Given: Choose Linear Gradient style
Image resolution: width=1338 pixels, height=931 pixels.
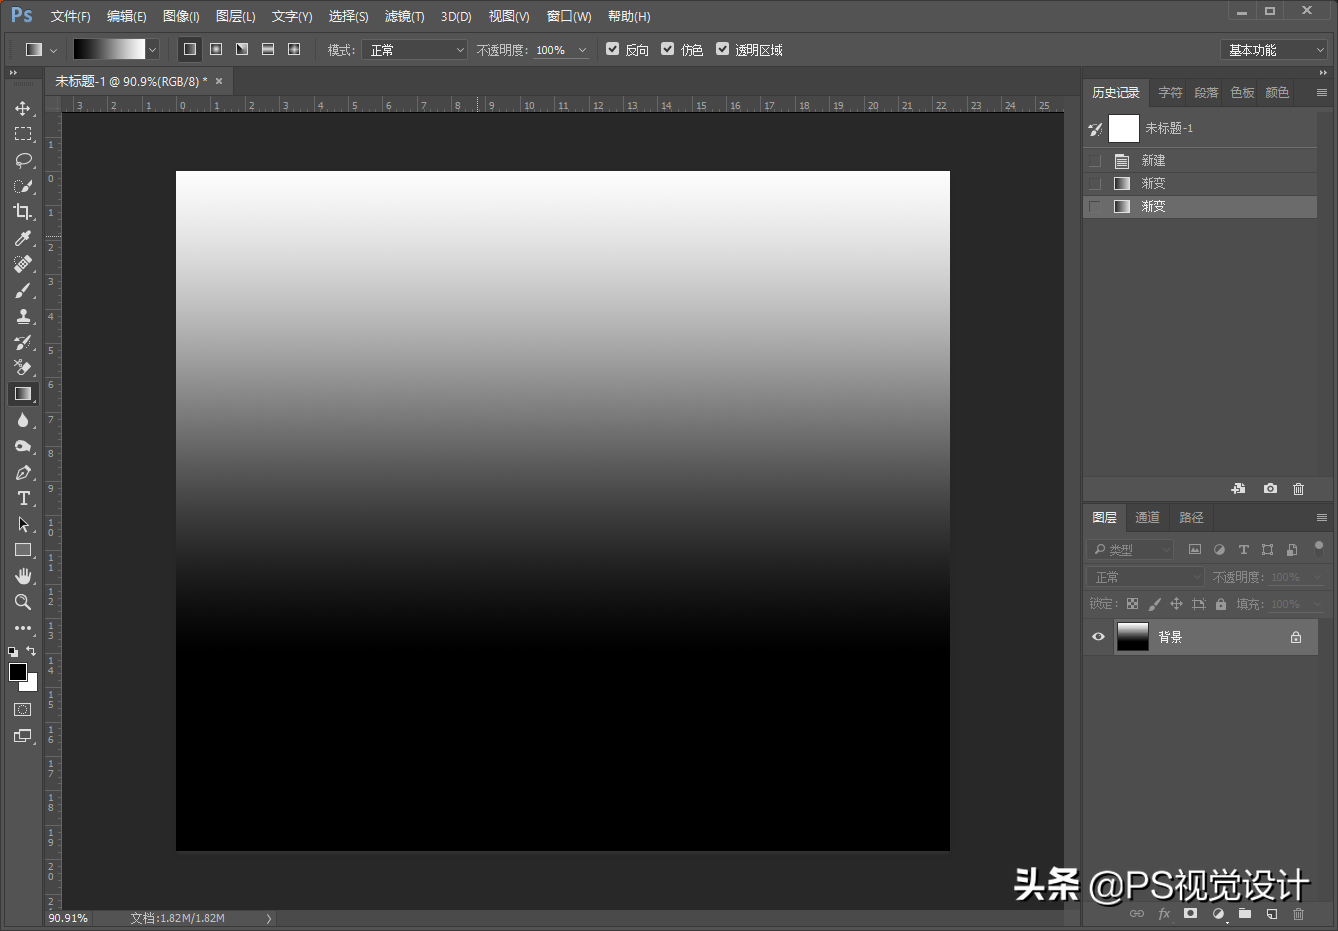Looking at the screenshot, I should (190, 49).
